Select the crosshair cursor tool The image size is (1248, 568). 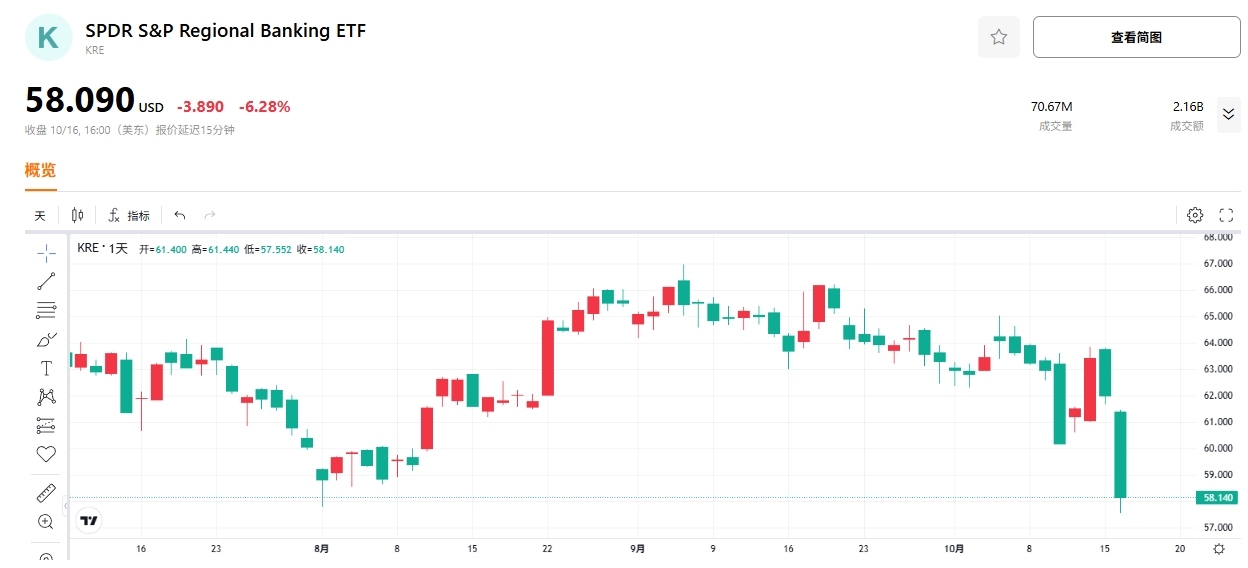point(46,252)
